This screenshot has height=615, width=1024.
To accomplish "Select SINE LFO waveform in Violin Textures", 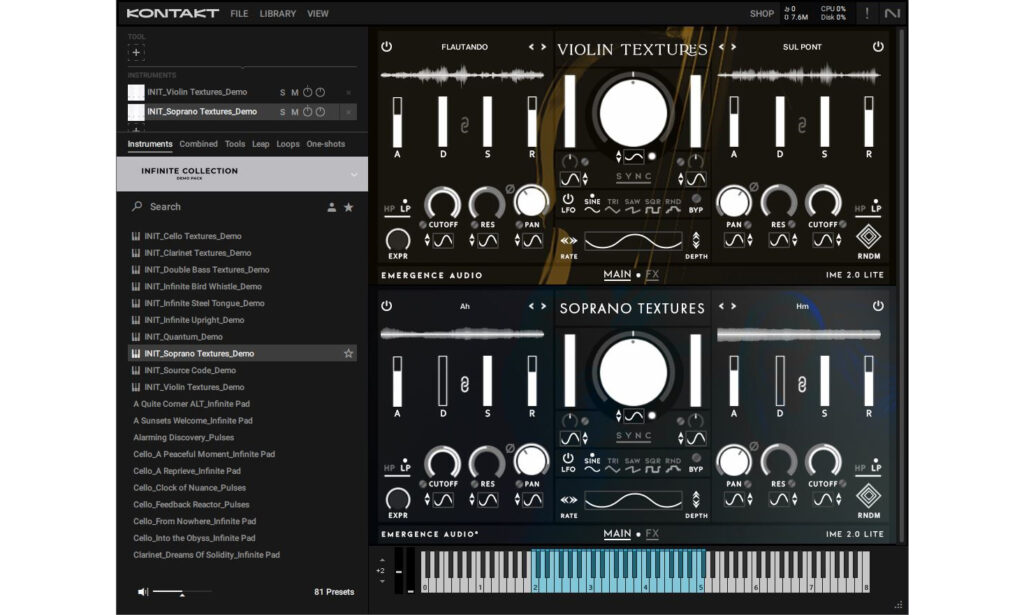I will (x=592, y=206).
